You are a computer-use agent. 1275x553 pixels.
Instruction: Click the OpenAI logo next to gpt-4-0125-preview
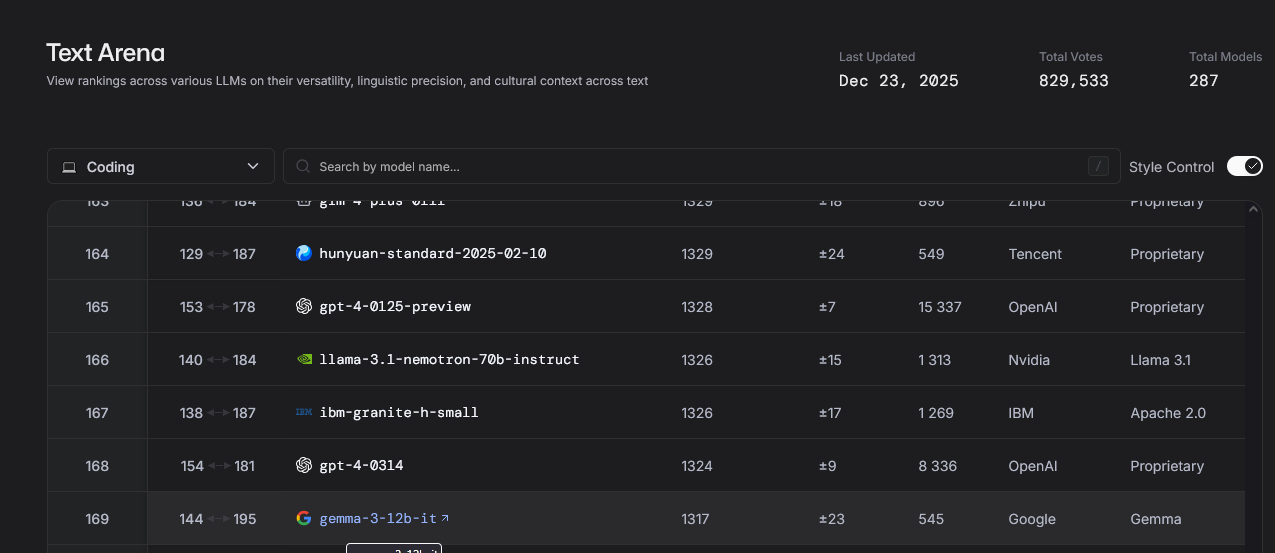[x=304, y=307]
